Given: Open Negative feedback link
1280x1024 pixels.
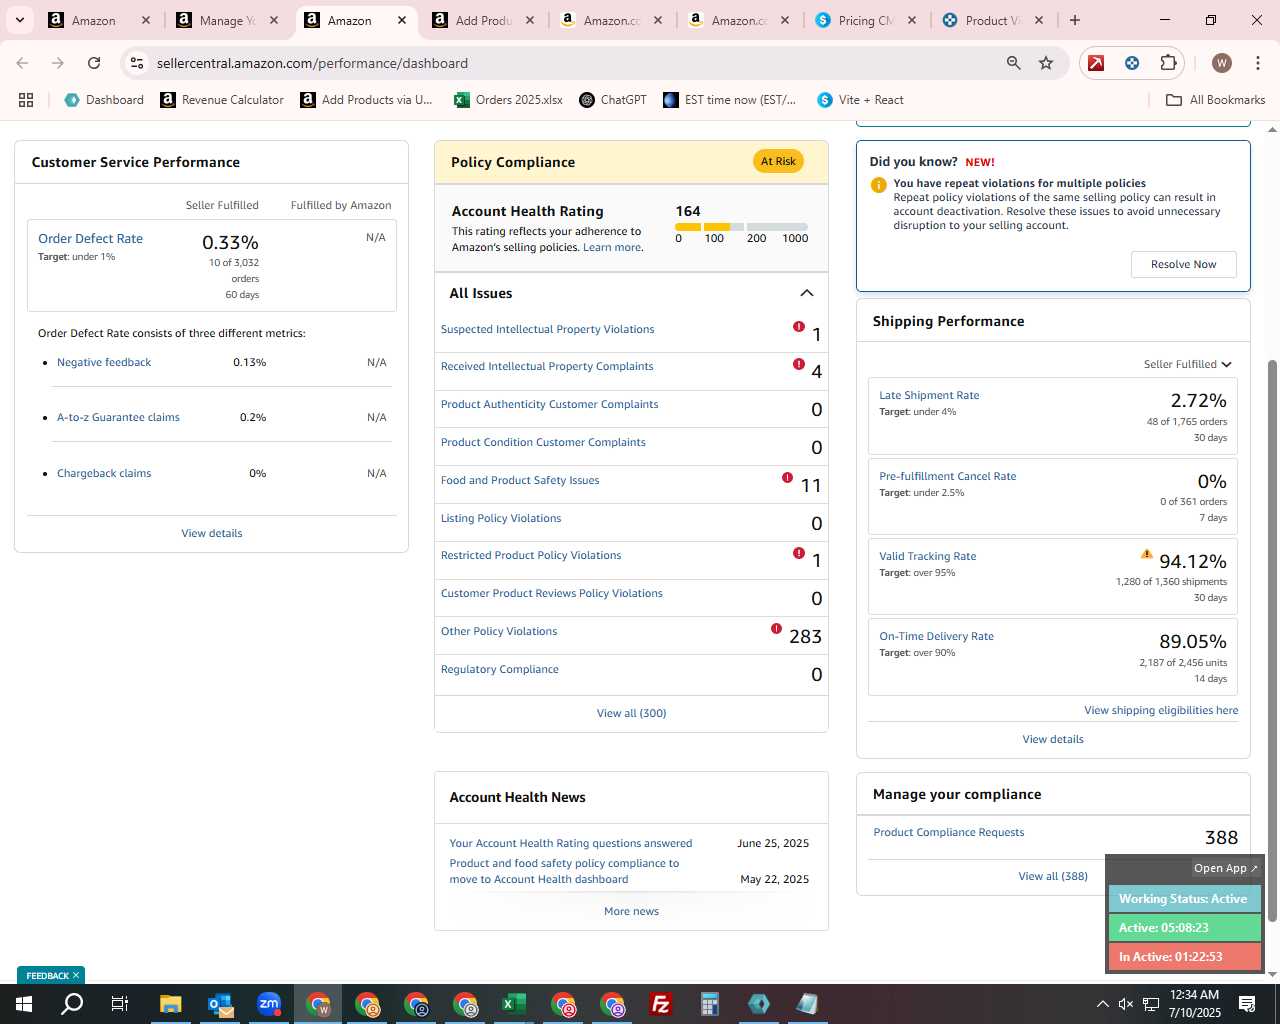Looking at the screenshot, I should tap(104, 362).
